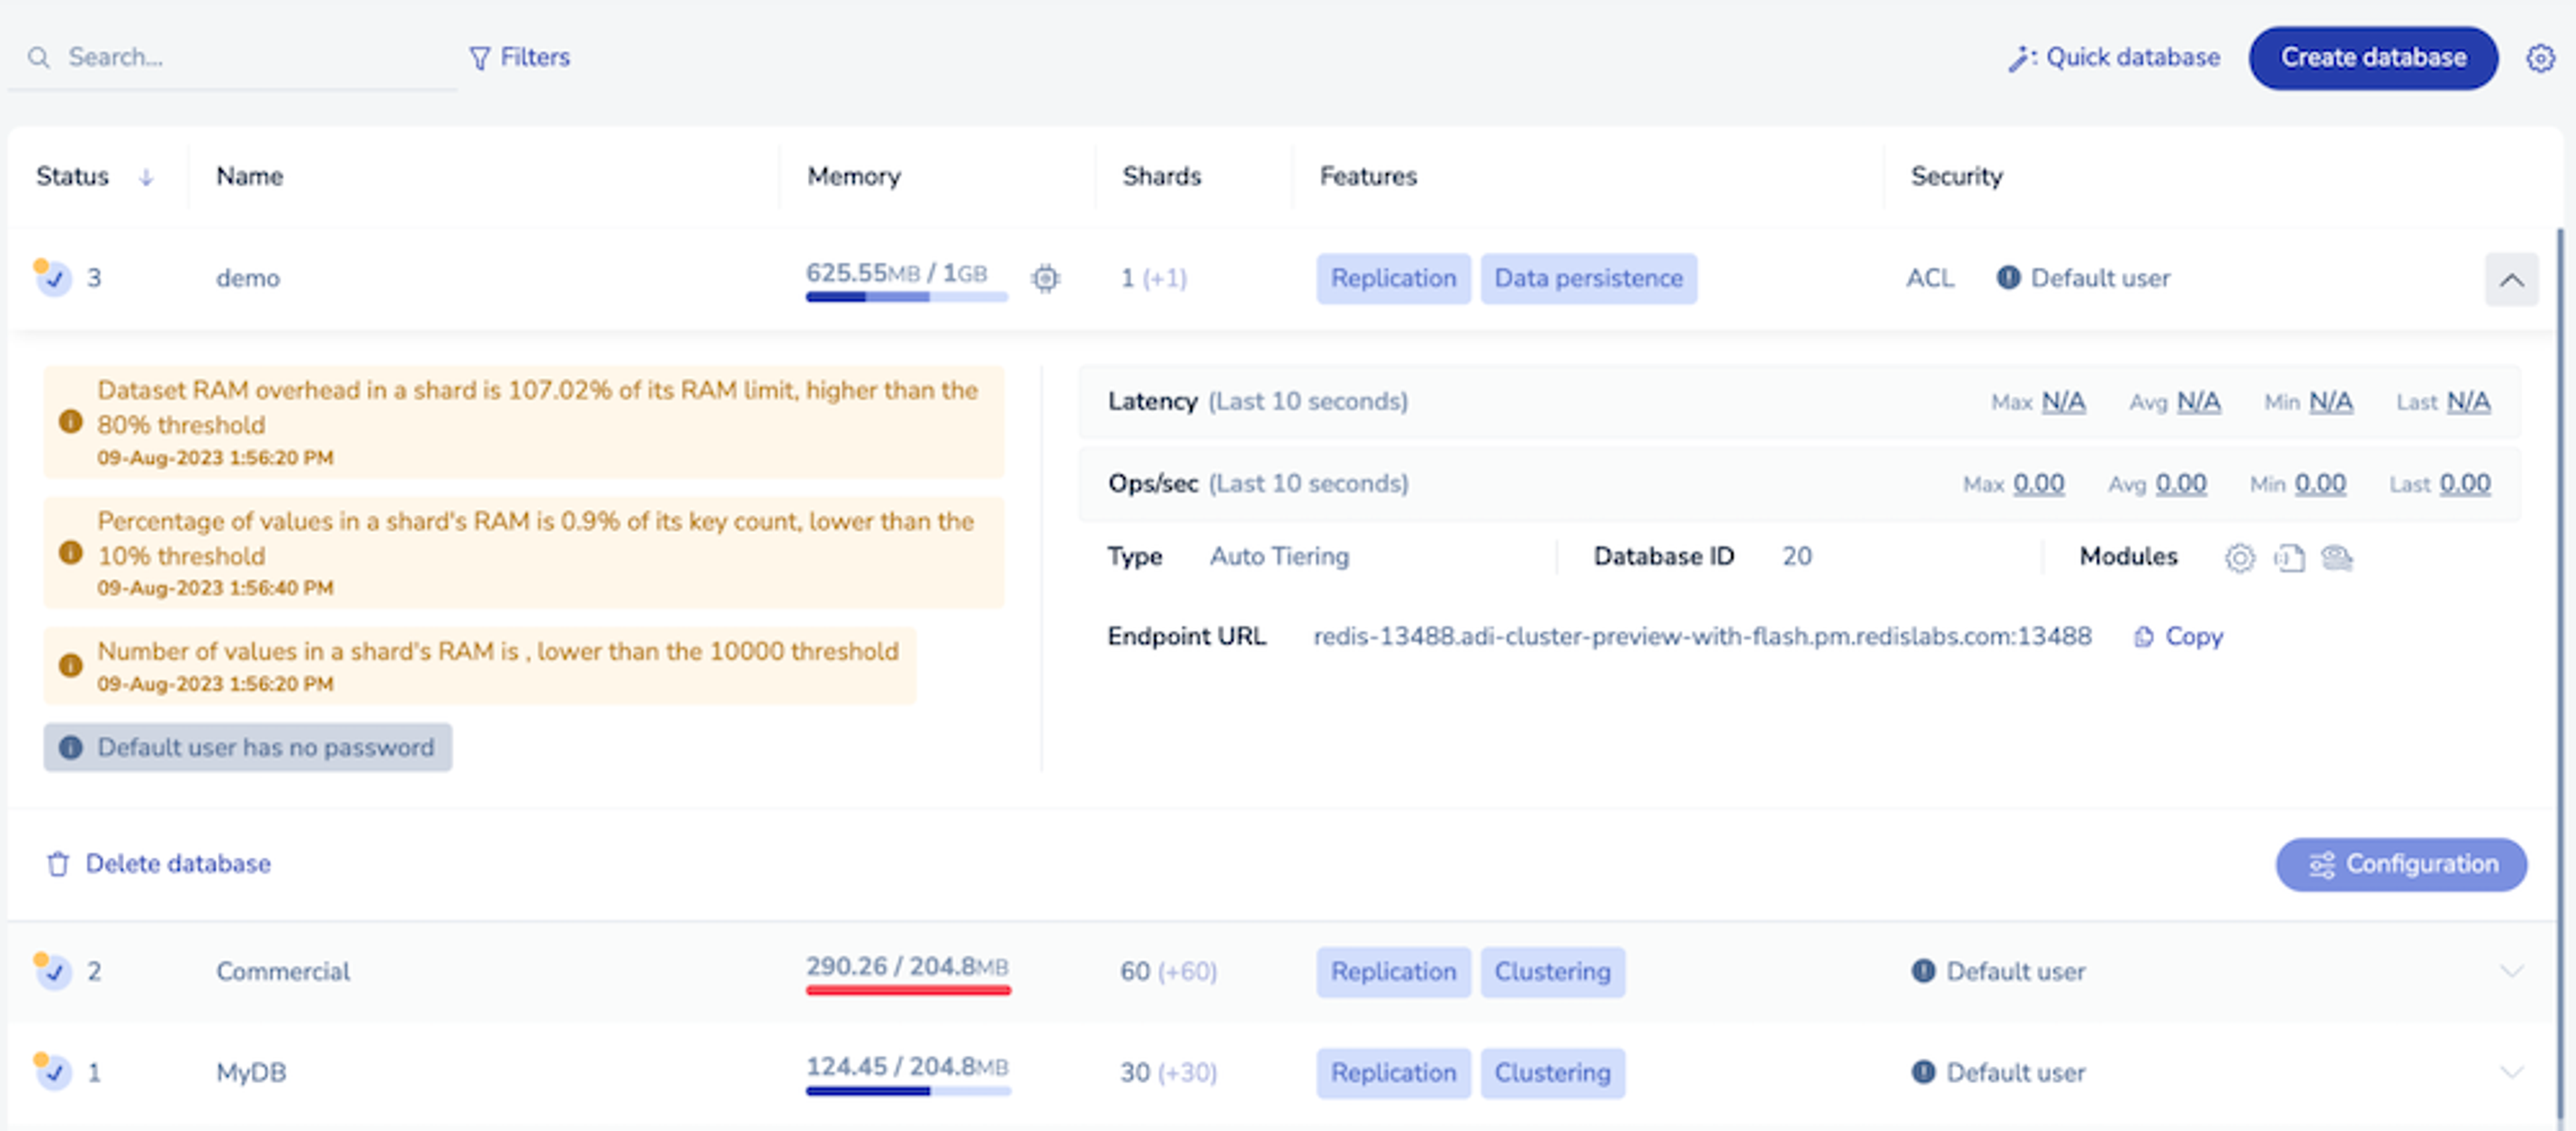Screen dimensions: 2576x1131
Task: Click Default user info icon in demo row
Action: (2008, 278)
